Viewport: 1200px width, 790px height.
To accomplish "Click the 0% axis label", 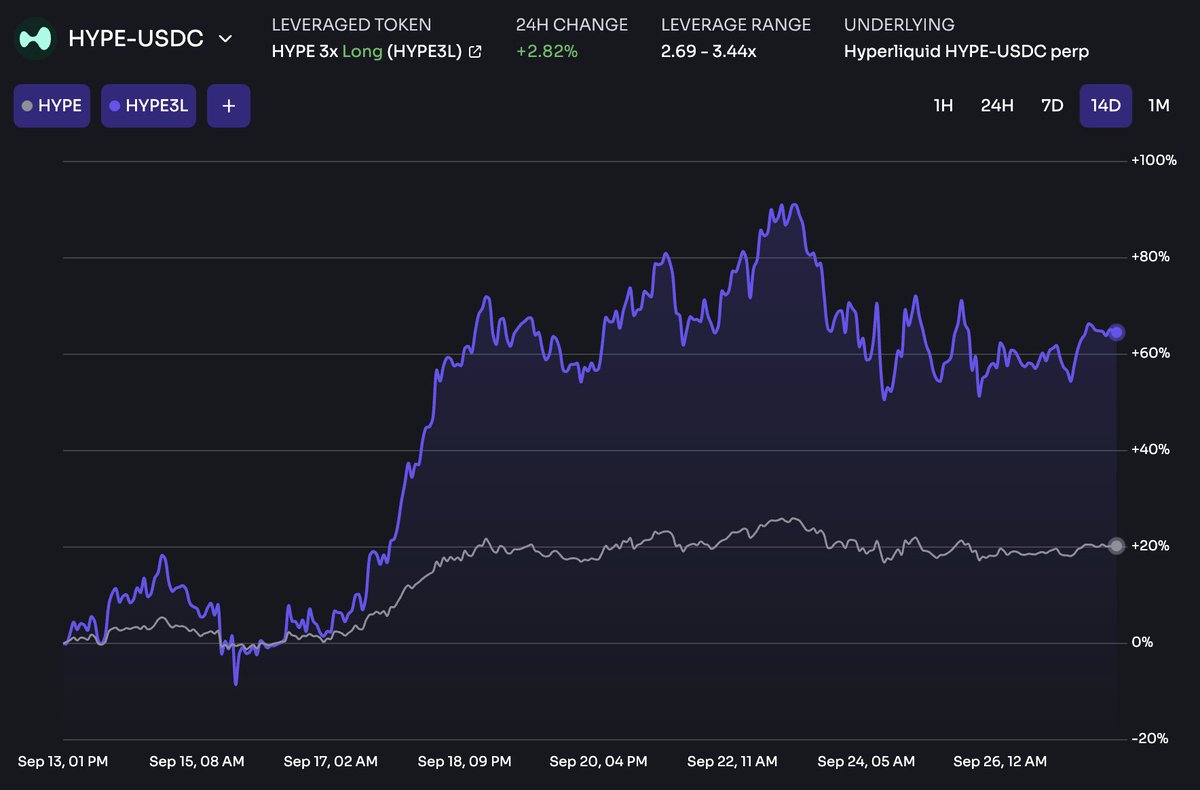I will (x=1142, y=642).
